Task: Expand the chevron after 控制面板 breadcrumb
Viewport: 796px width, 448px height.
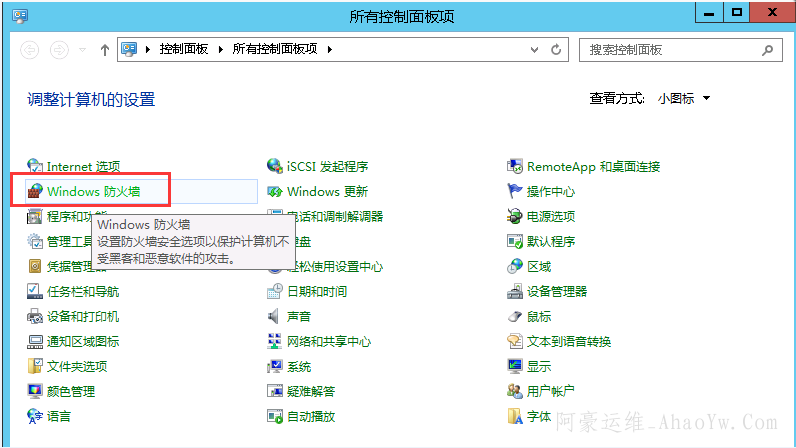Action: click(x=221, y=49)
